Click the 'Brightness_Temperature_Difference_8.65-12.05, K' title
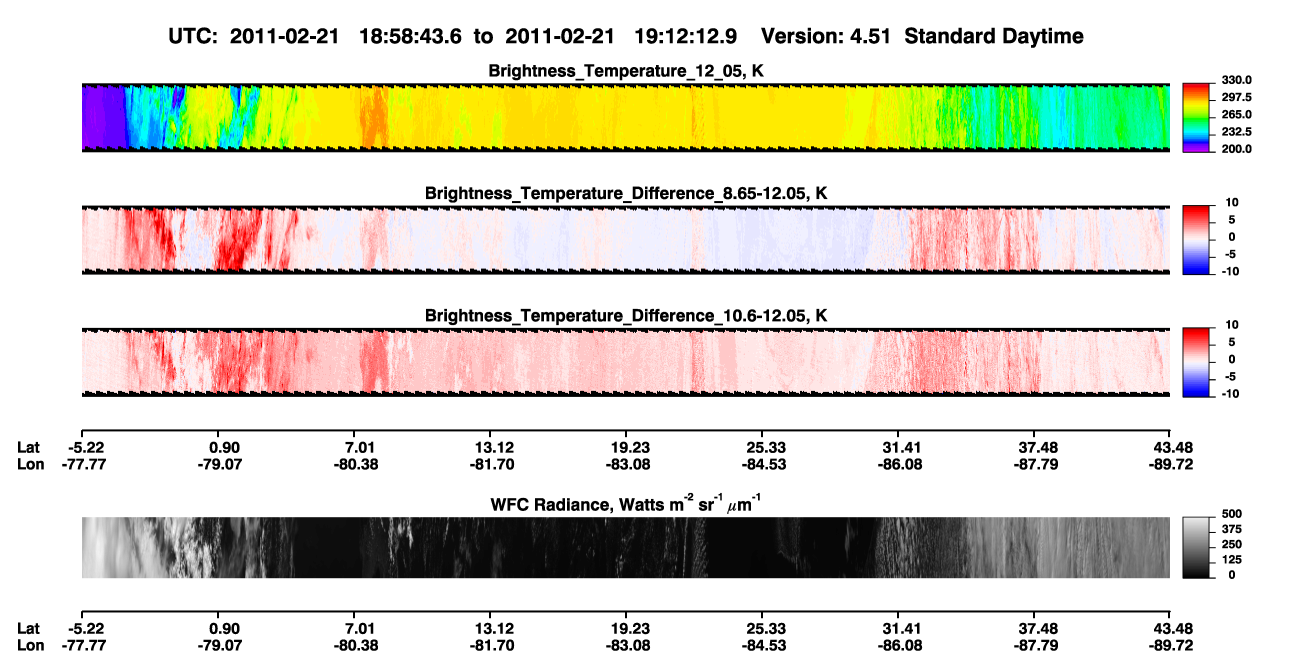The height and width of the screenshot is (667, 1300). pyautogui.click(x=626, y=193)
